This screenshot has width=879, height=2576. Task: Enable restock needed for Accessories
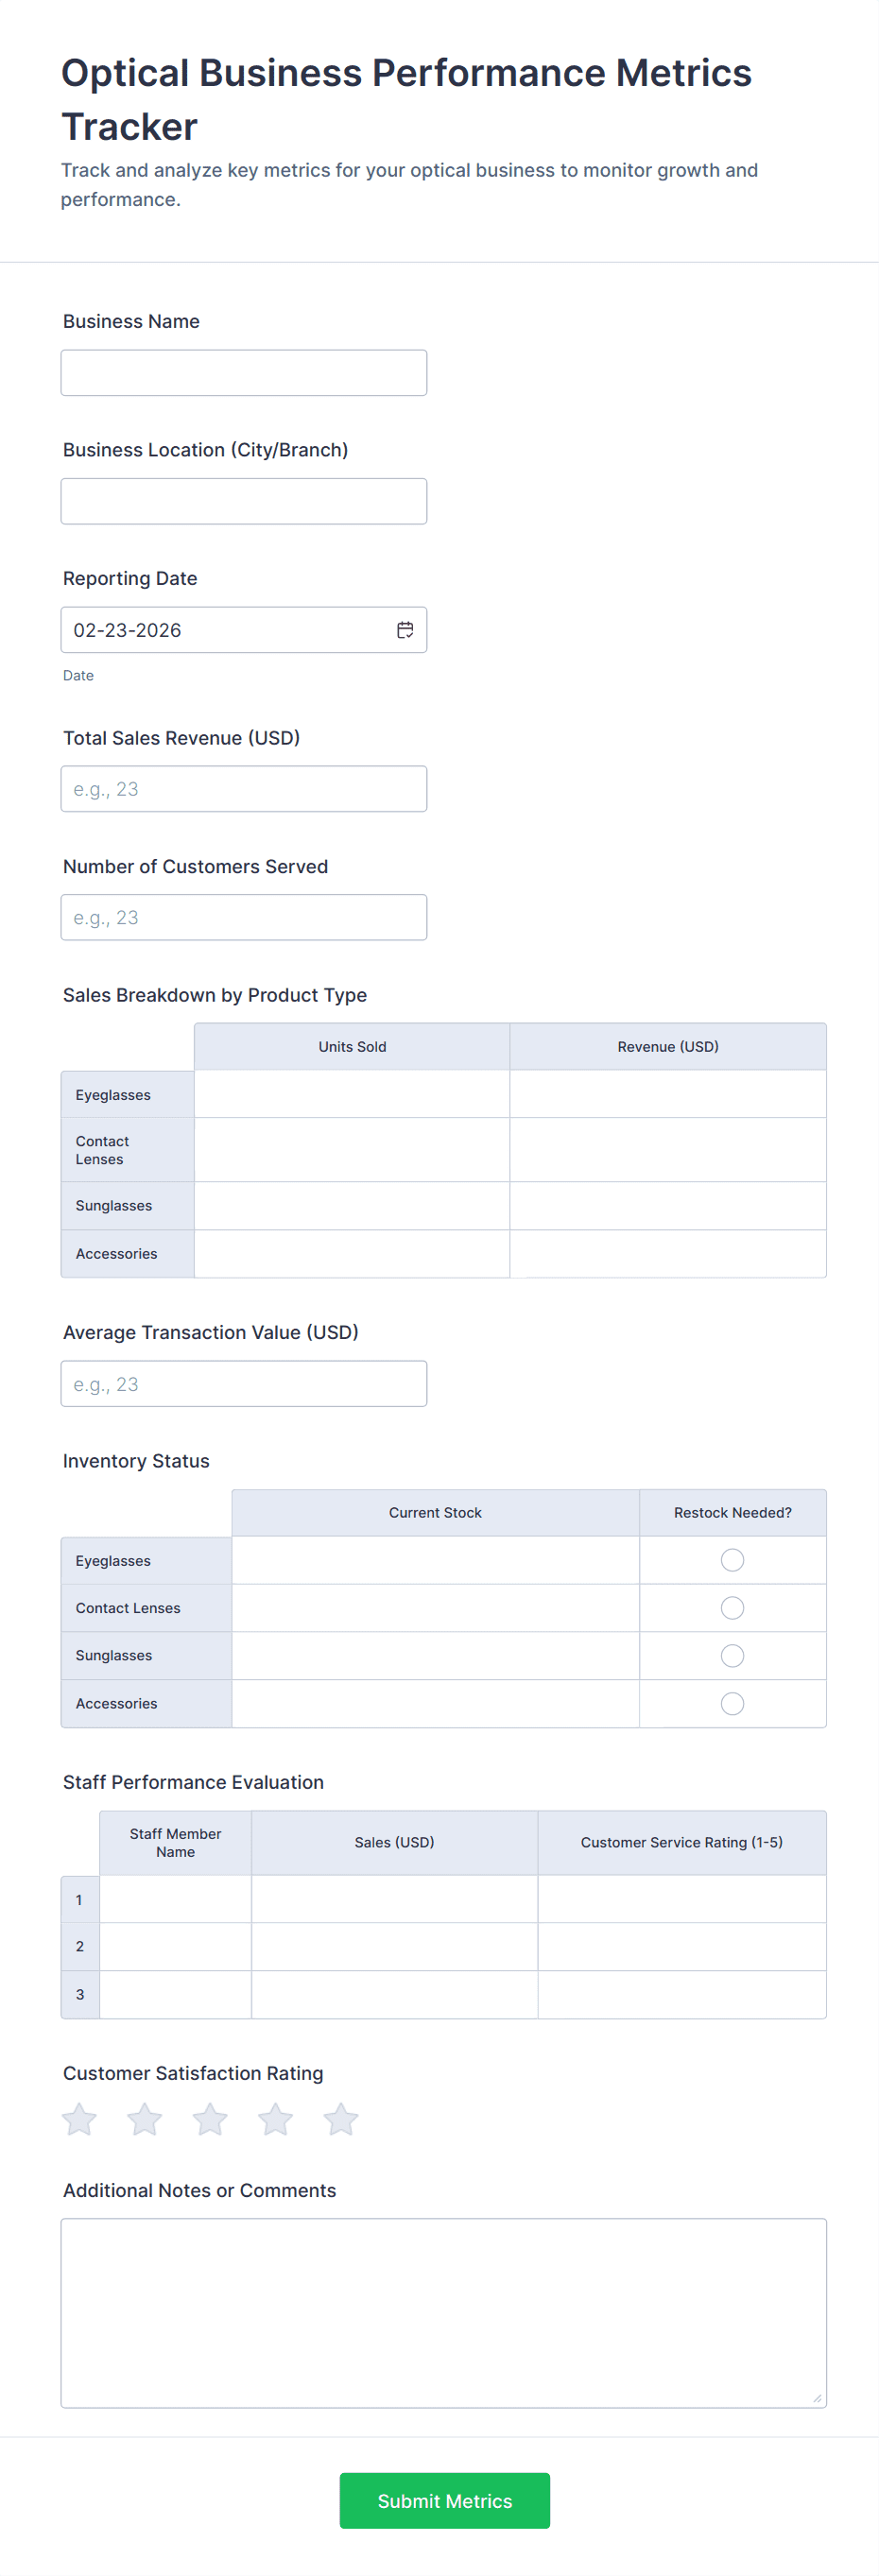[x=732, y=1703]
